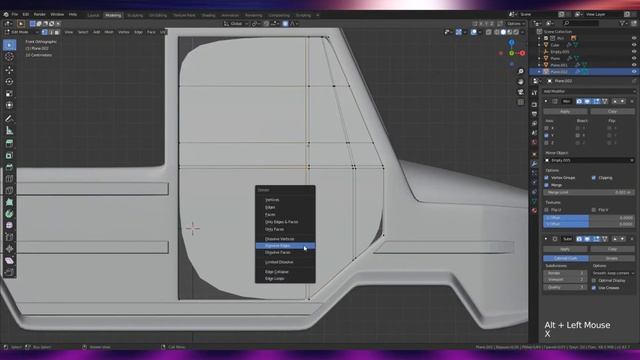Adjust the U Offset slider
This screenshot has width=640, height=360.
[x=589, y=218]
